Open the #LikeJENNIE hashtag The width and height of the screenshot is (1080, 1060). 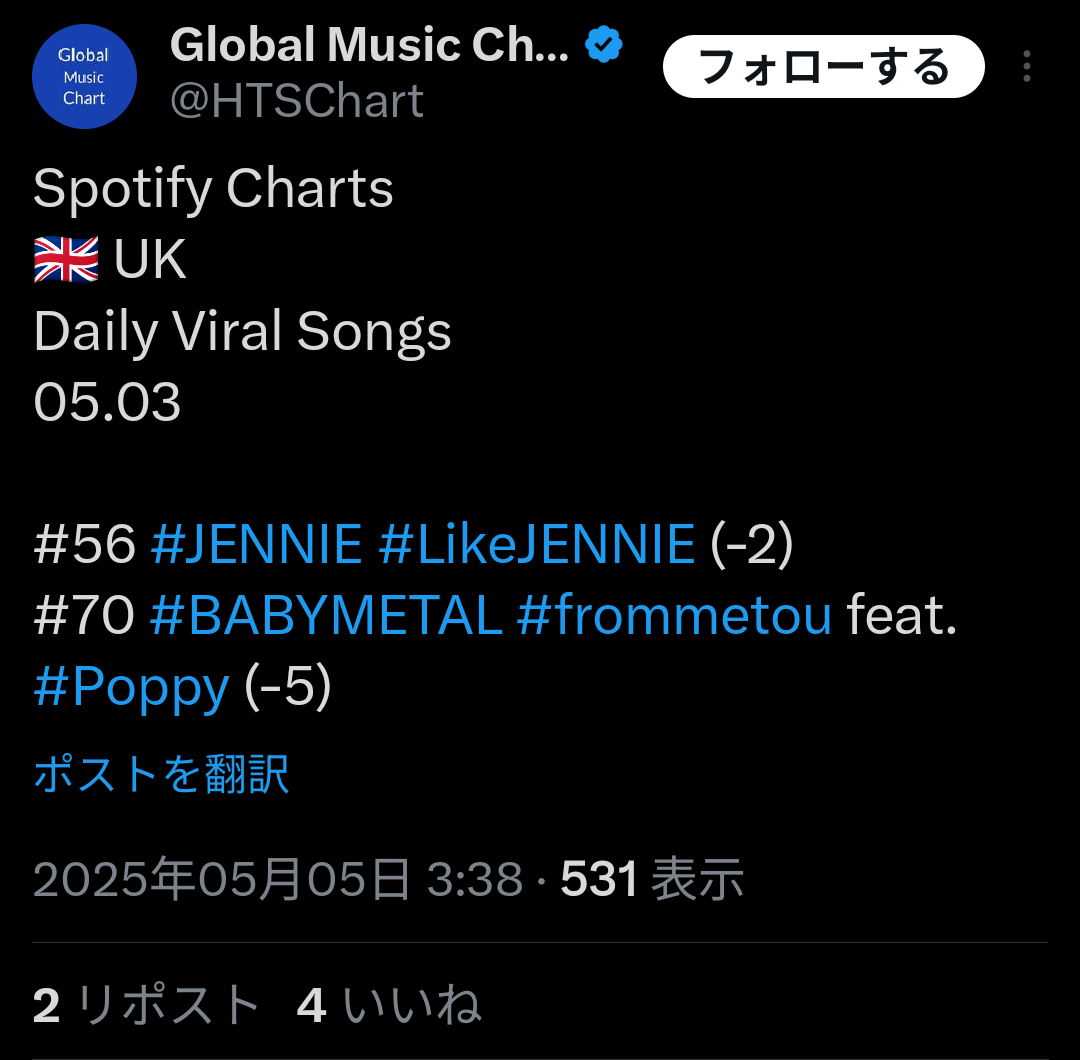[537, 544]
